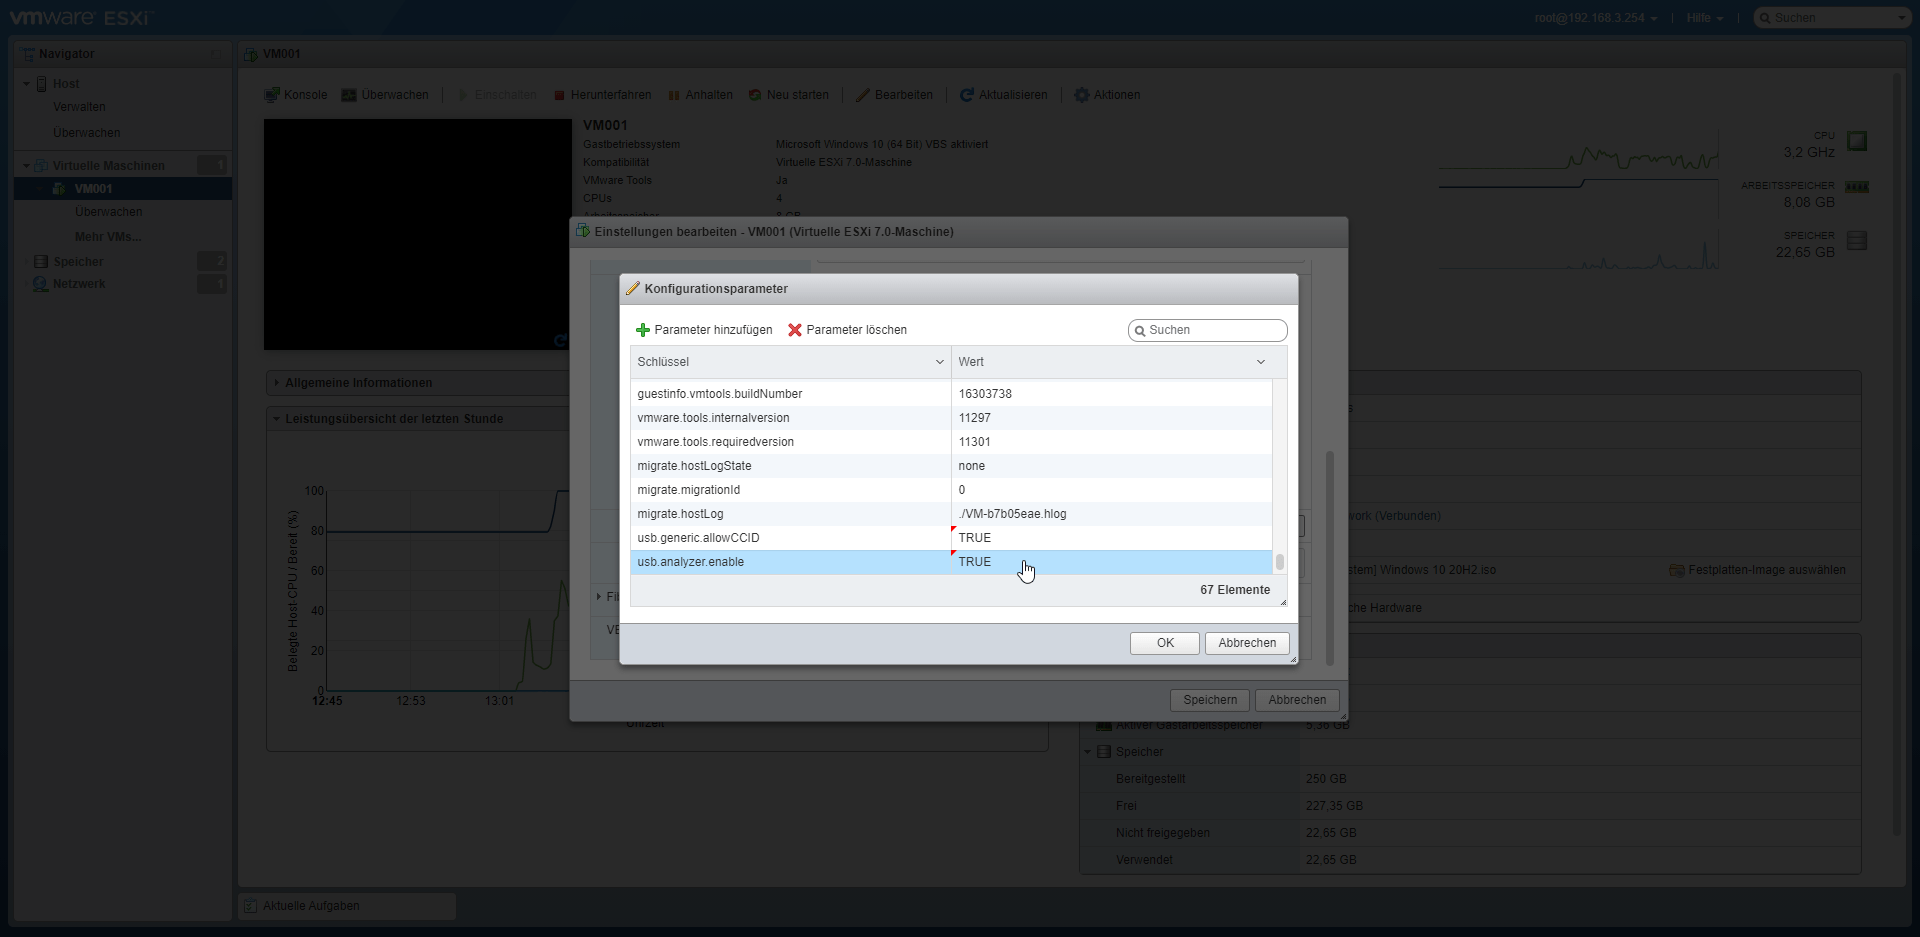Open the Wert column dropdown arrow

[x=1260, y=362]
